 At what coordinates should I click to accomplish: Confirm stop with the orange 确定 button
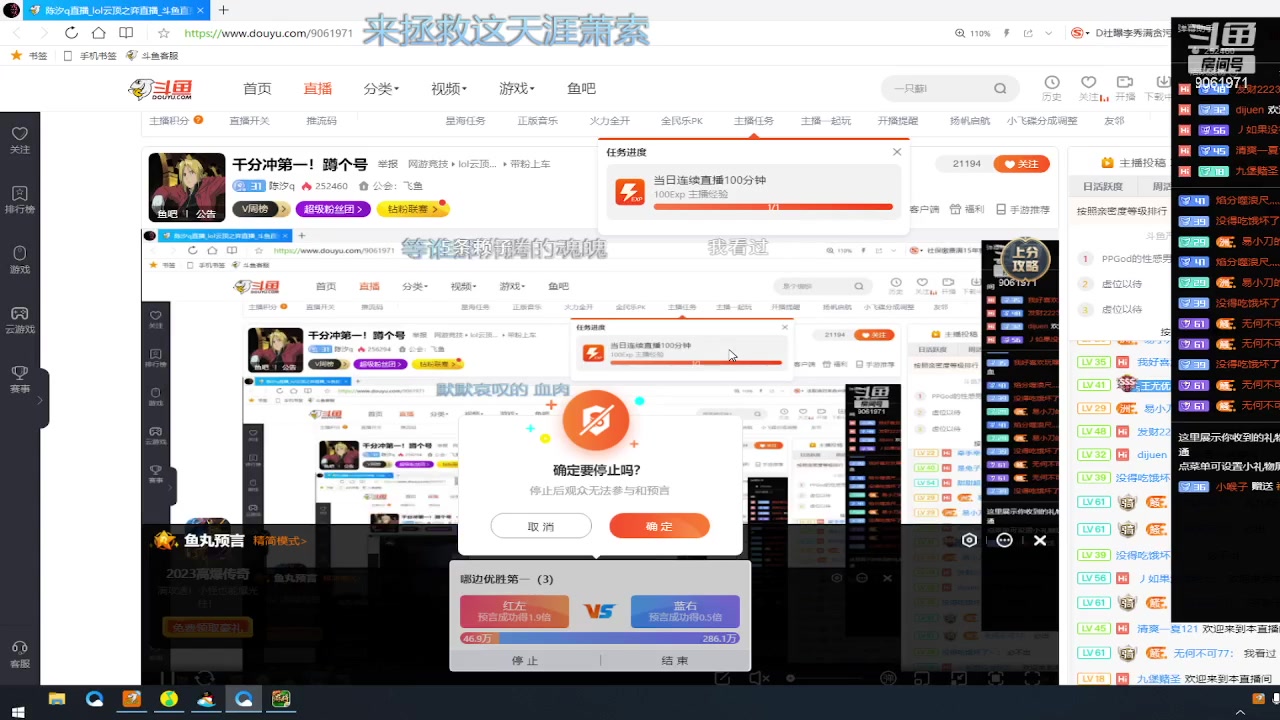coord(659,526)
